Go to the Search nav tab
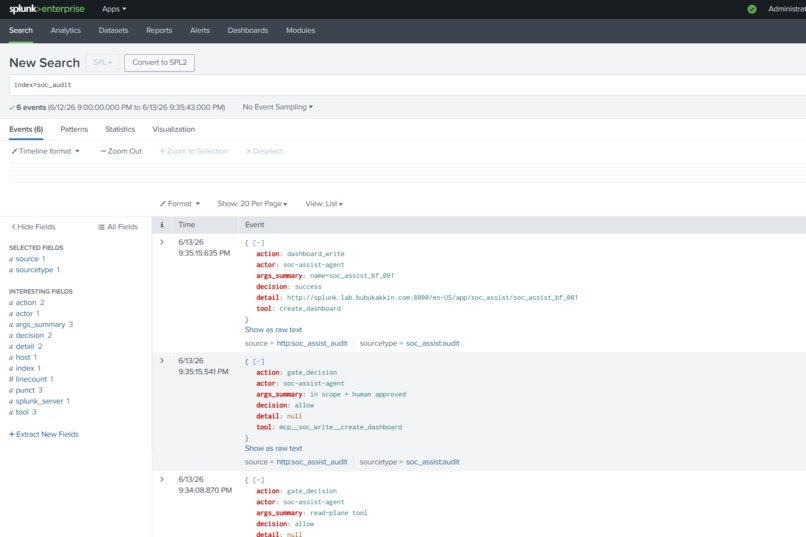The width and height of the screenshot is (806, 537). pos(21,30)
